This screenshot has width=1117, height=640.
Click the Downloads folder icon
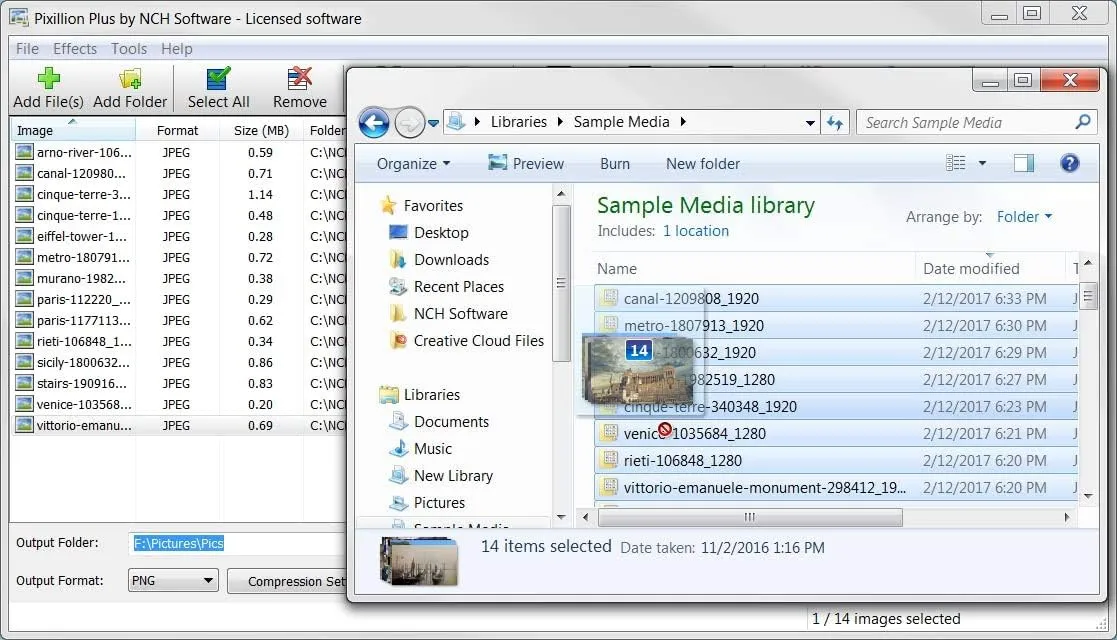click(x=398, y=259)
